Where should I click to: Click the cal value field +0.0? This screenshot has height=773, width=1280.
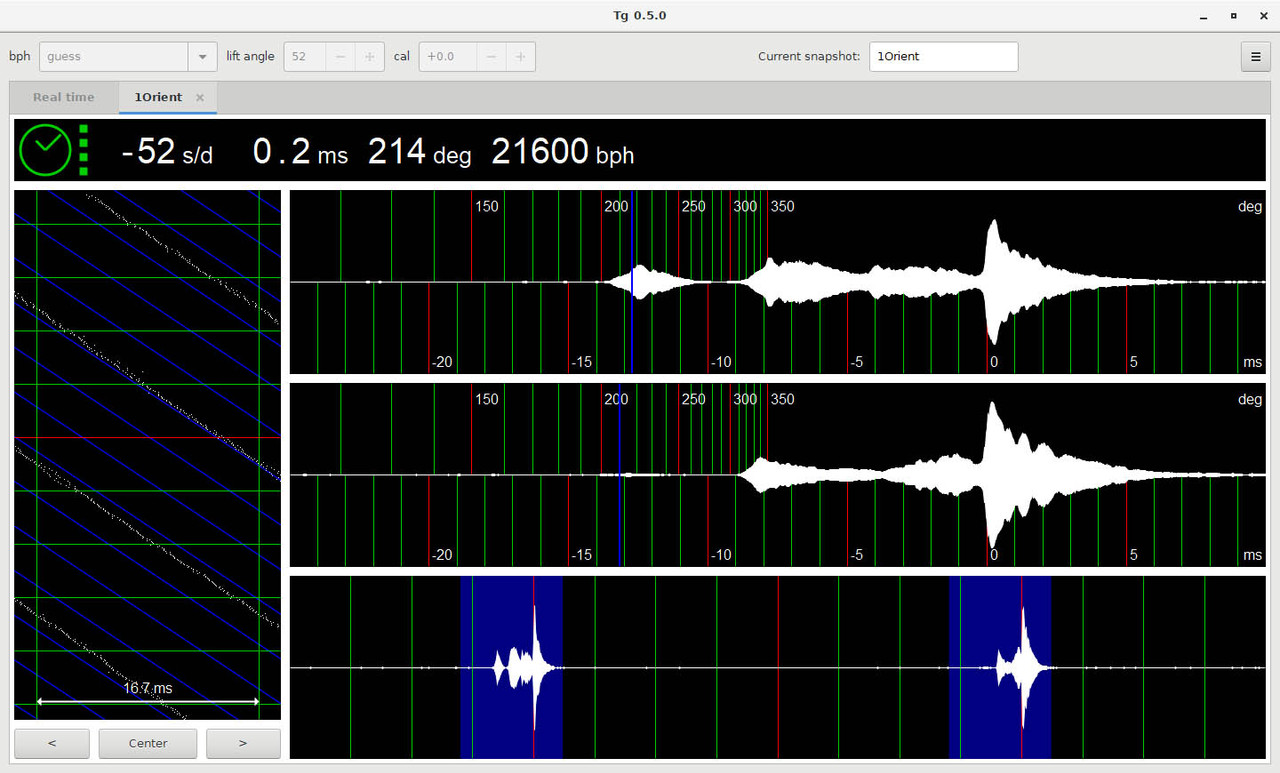click(447, 57)
